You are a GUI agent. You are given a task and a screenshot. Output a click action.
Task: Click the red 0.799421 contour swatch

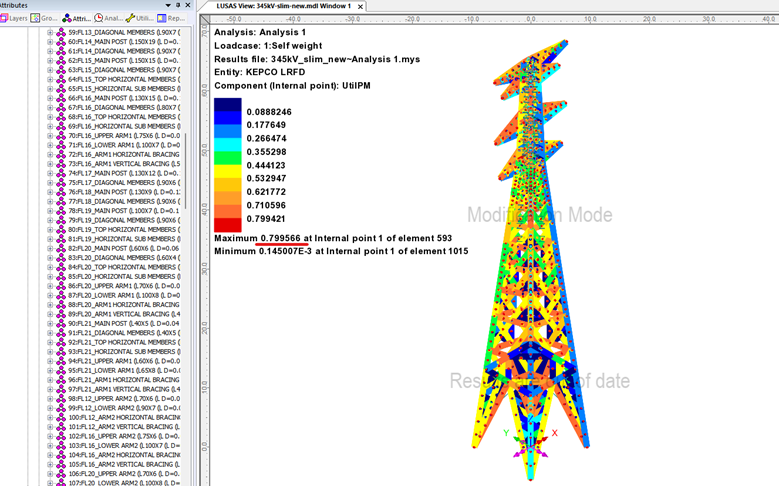229,219
